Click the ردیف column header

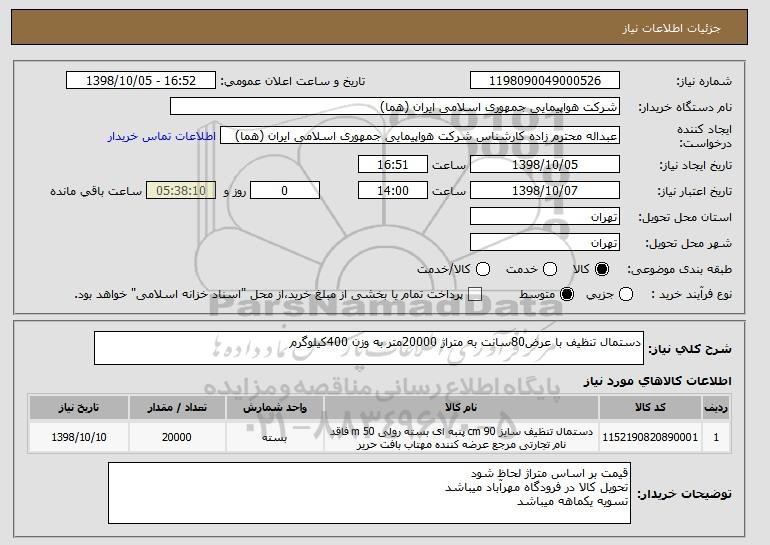click(x=716, y=408)
